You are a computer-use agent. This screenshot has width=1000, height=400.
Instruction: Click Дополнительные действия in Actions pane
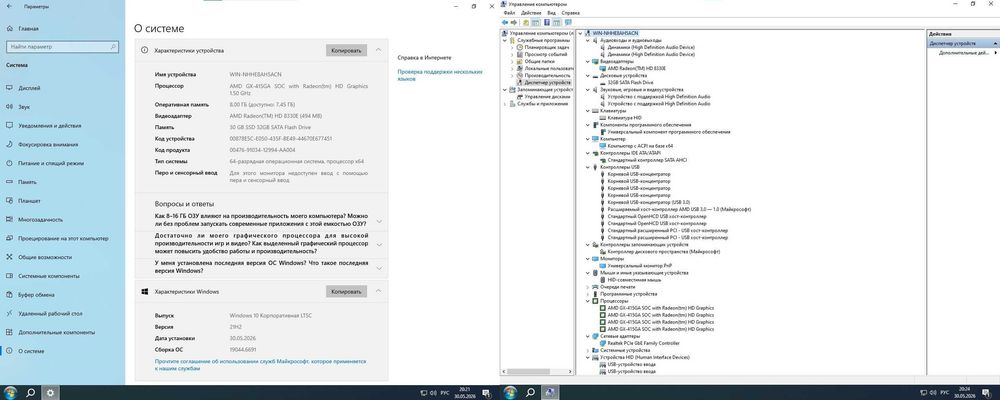(963, 54)
